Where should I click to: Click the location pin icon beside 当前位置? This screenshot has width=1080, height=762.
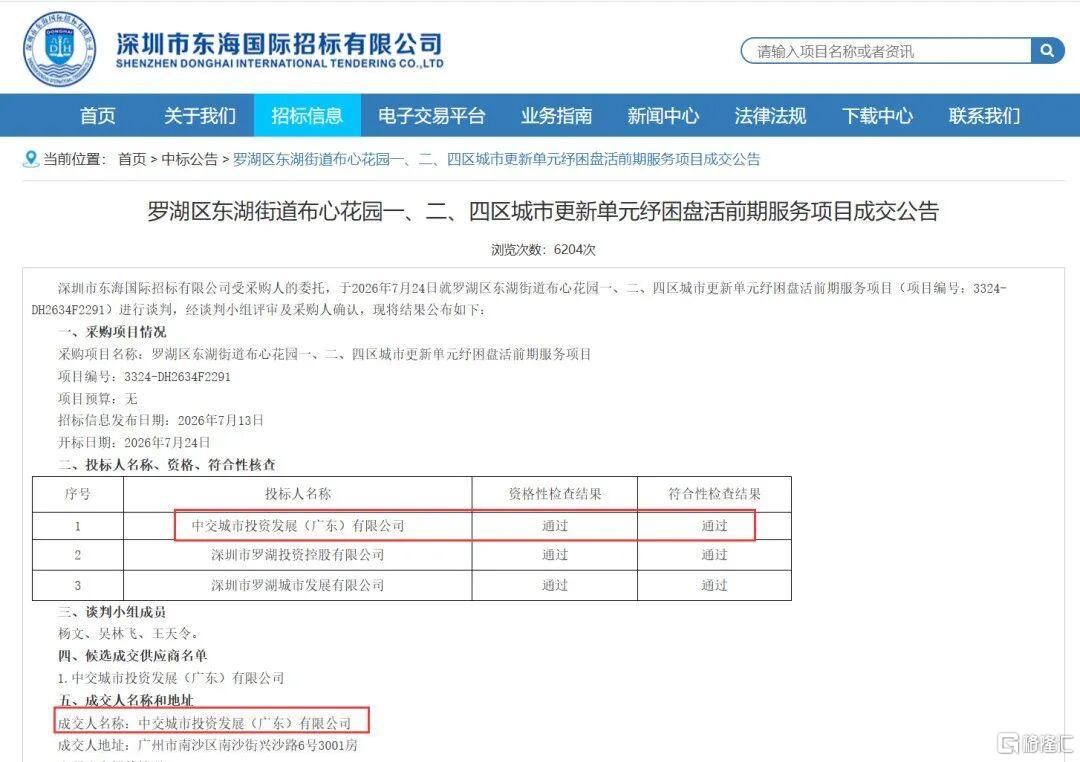click(x=30, y=159)
